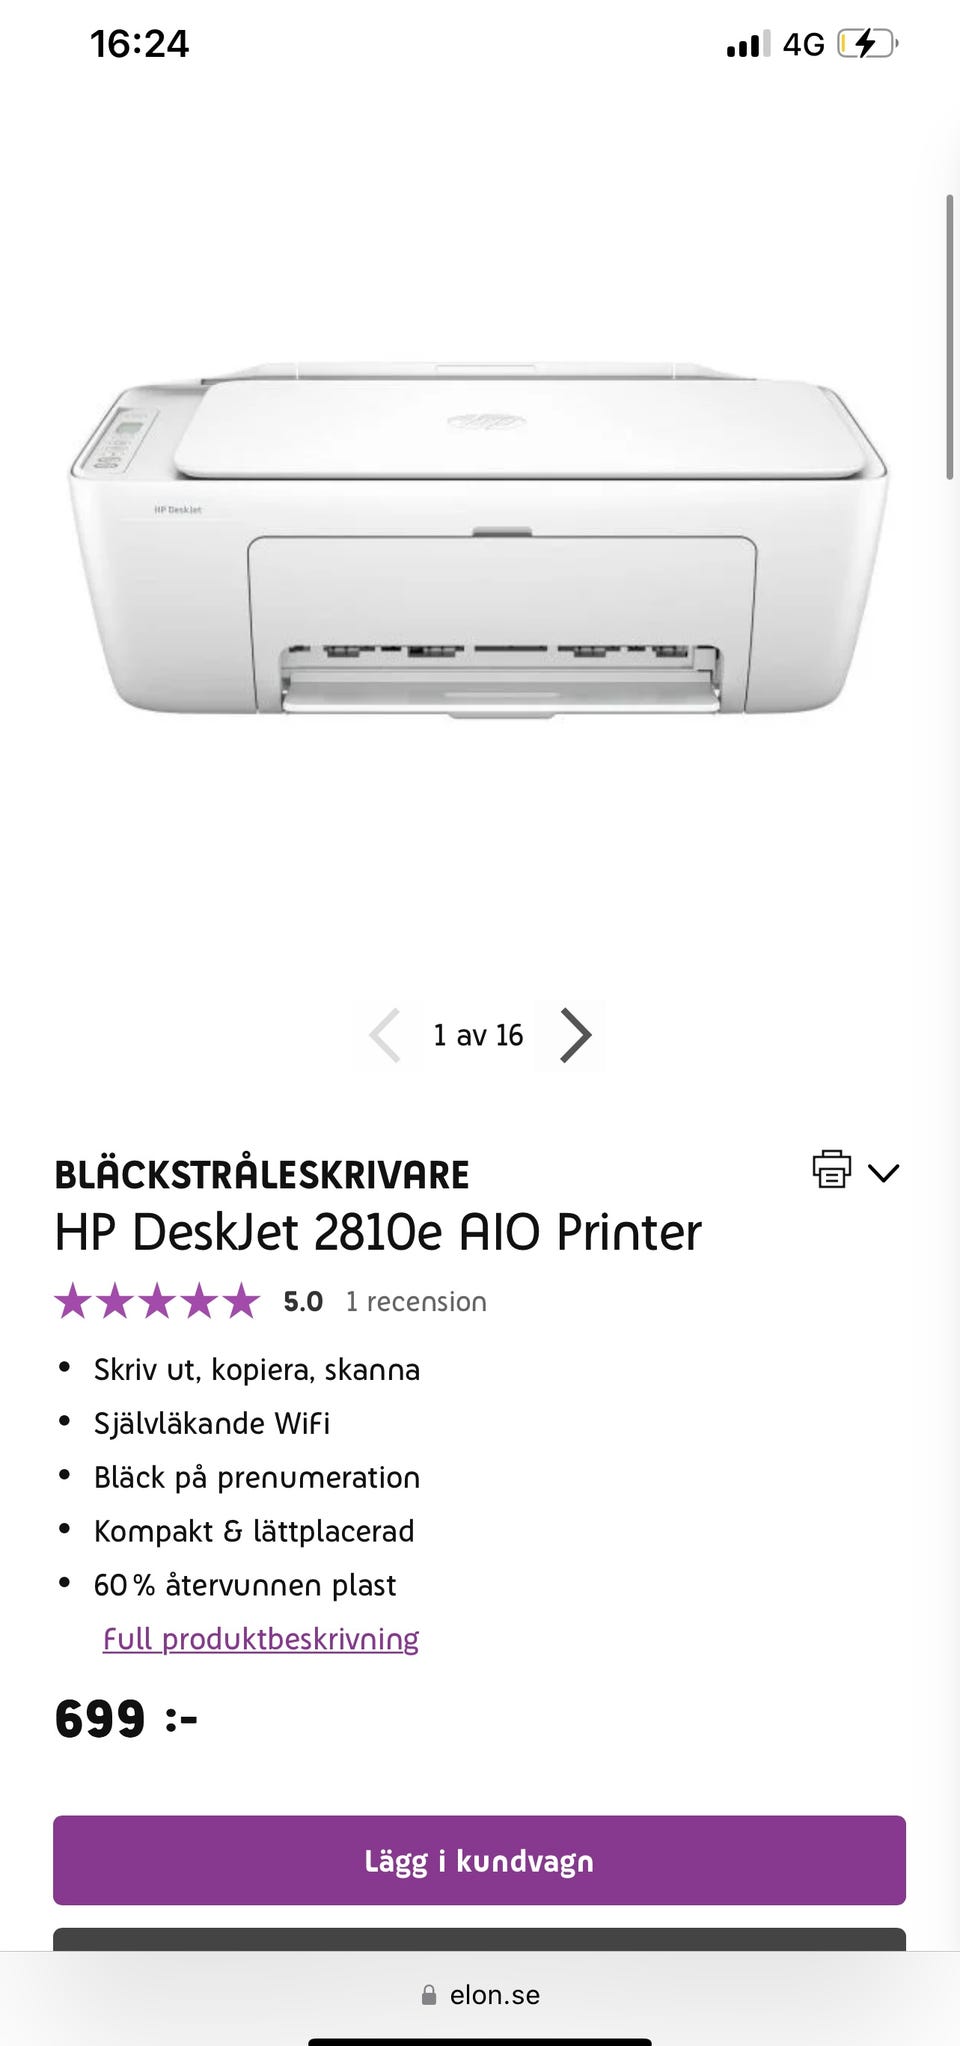The height and width of the screenshot is (2046, 960).
Task: Tap the signal strength bars icon
Action: click(748, 44)
